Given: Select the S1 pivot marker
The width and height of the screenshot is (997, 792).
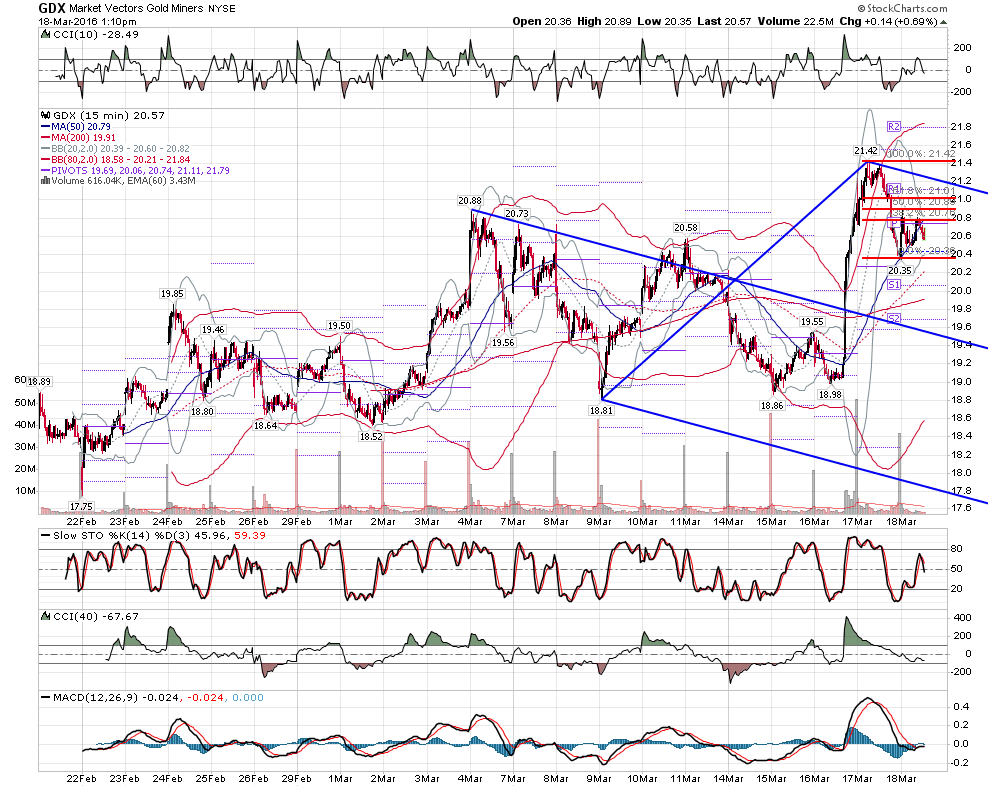Looking at the screenshot, I should click(x=894, y=285).
